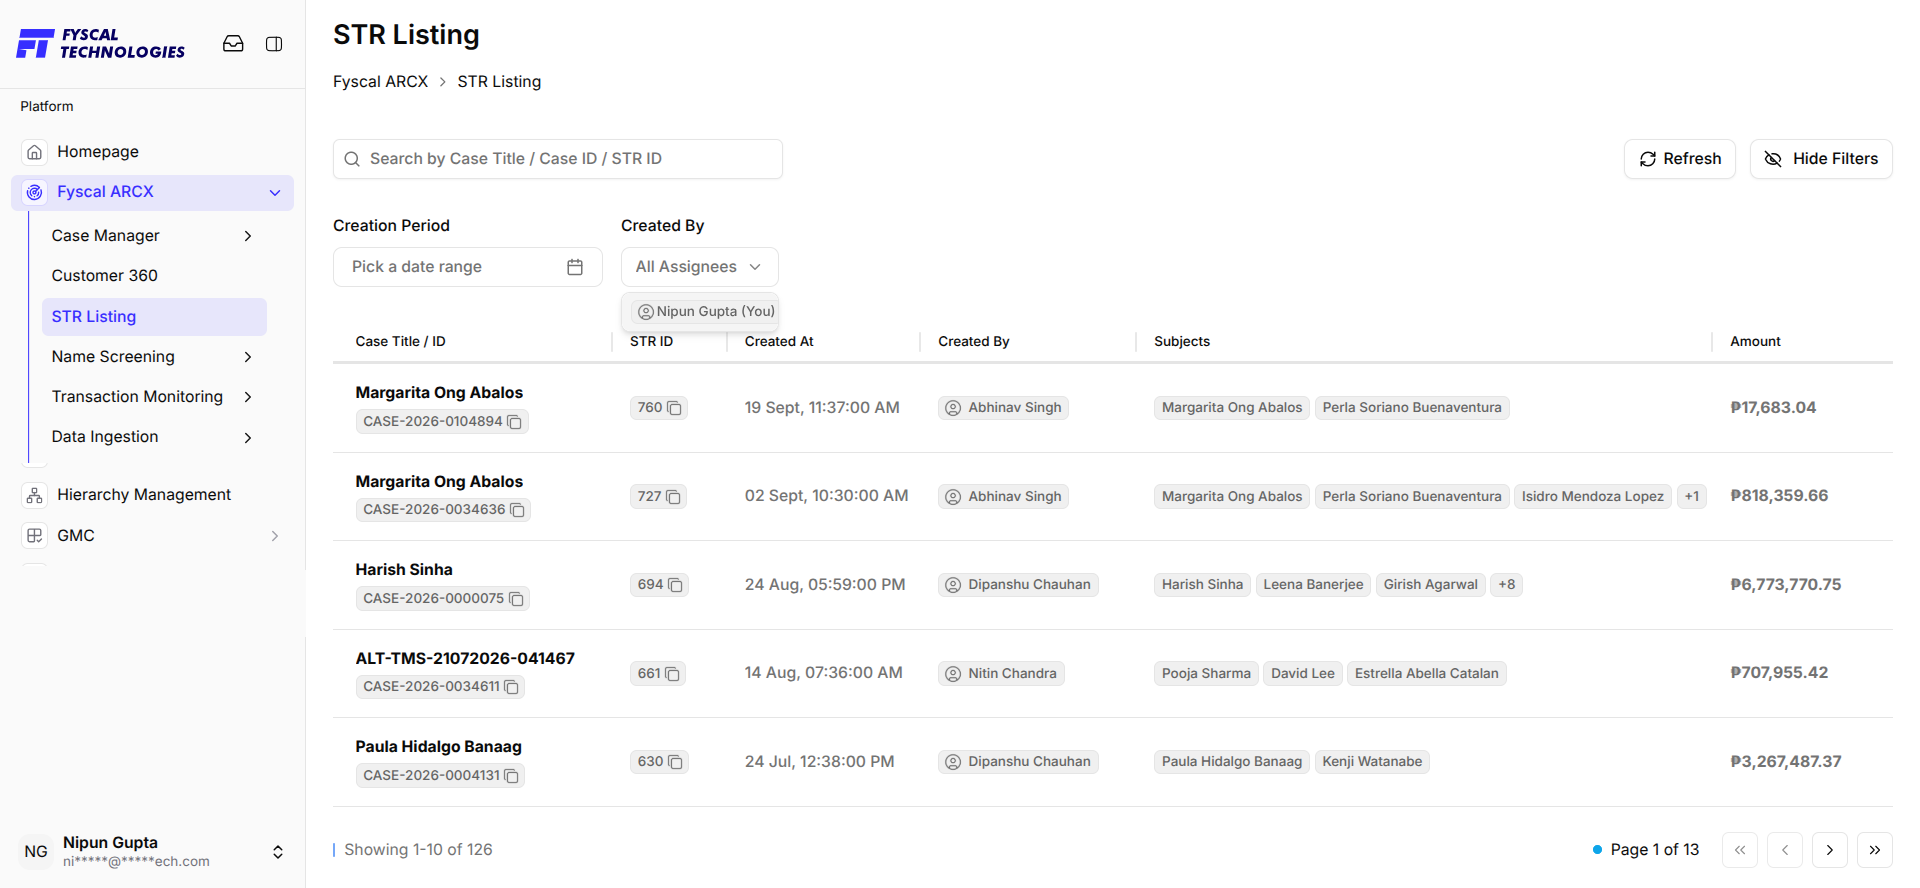
Task: Copy STR ID 694
Action: [x=676, y=585]
